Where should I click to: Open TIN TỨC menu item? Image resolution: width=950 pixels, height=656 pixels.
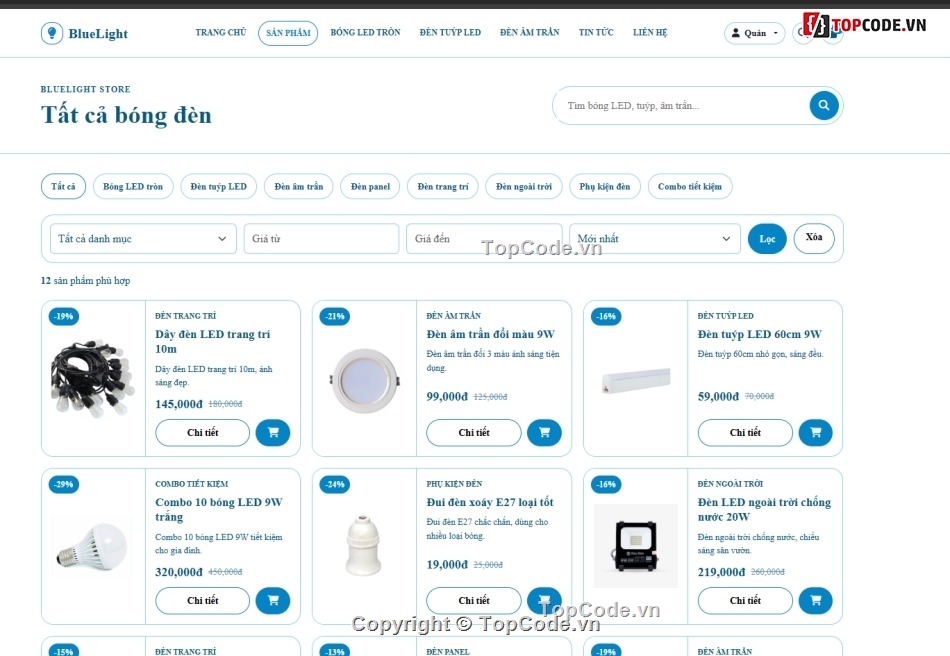[596, 33]
